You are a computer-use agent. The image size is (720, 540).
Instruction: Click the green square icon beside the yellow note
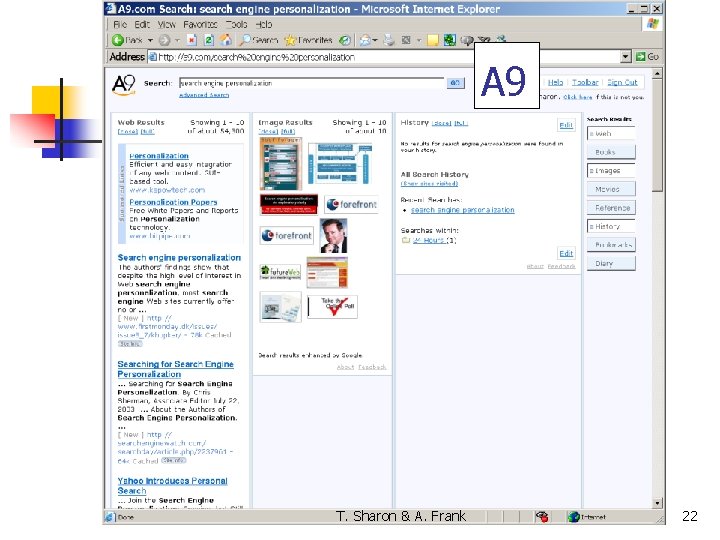[x=450, y=40]
